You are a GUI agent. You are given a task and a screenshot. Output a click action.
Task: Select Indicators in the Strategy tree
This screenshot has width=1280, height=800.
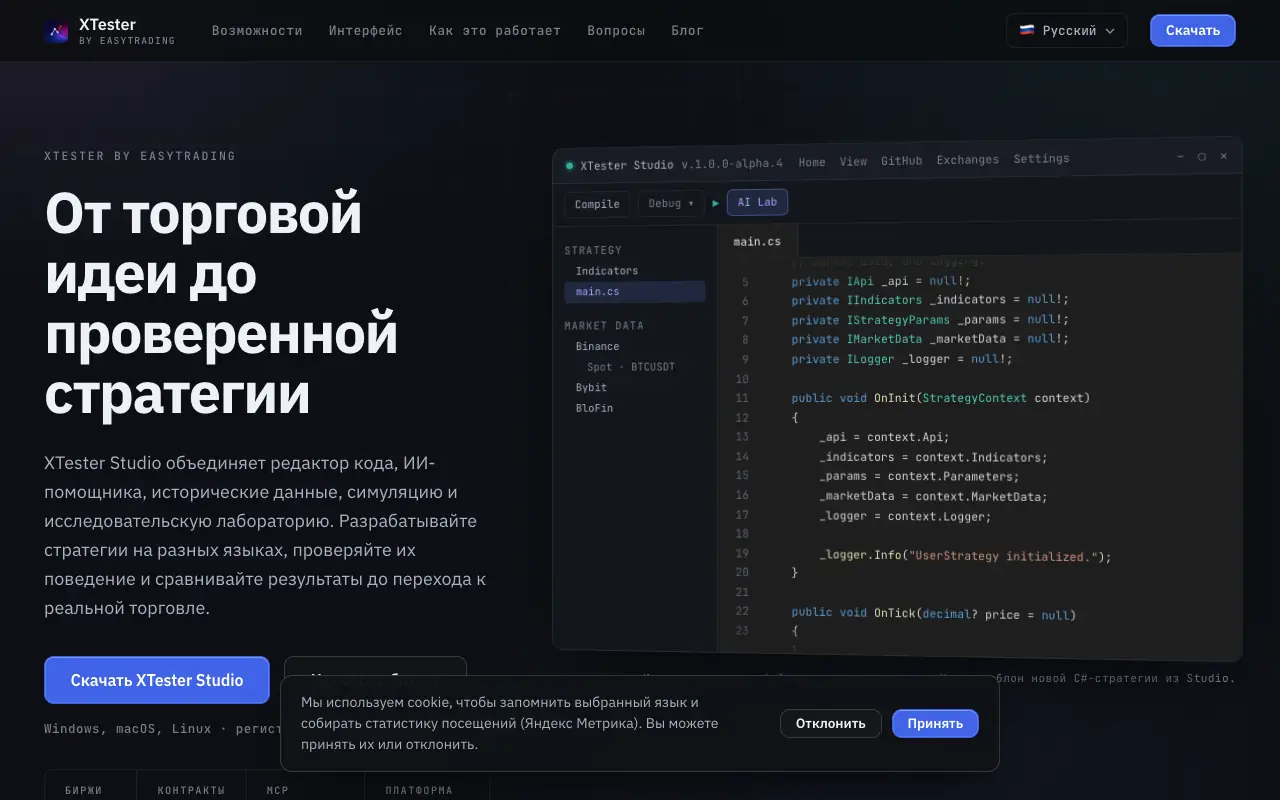pyautogui.click(x=607, y=271)
